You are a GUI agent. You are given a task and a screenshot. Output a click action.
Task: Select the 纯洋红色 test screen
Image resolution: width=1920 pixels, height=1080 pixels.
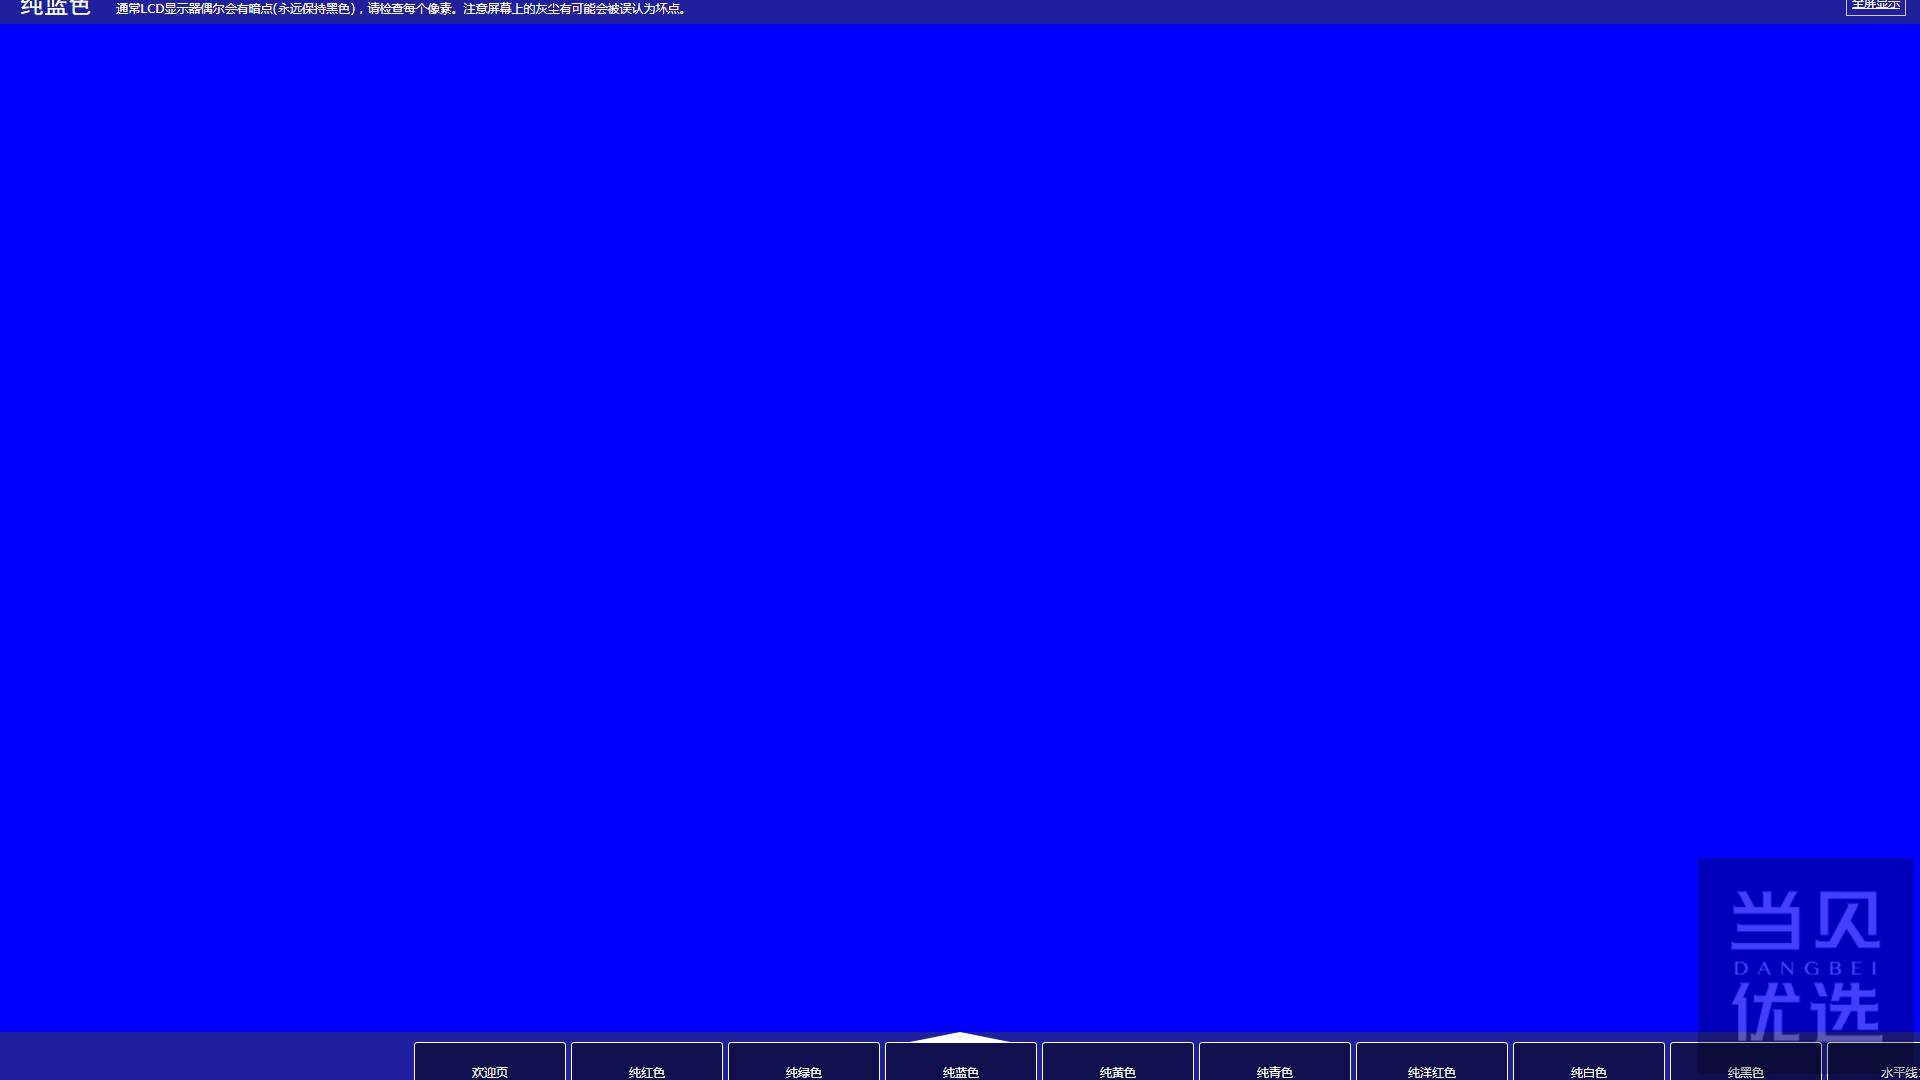point(1432,1068)
